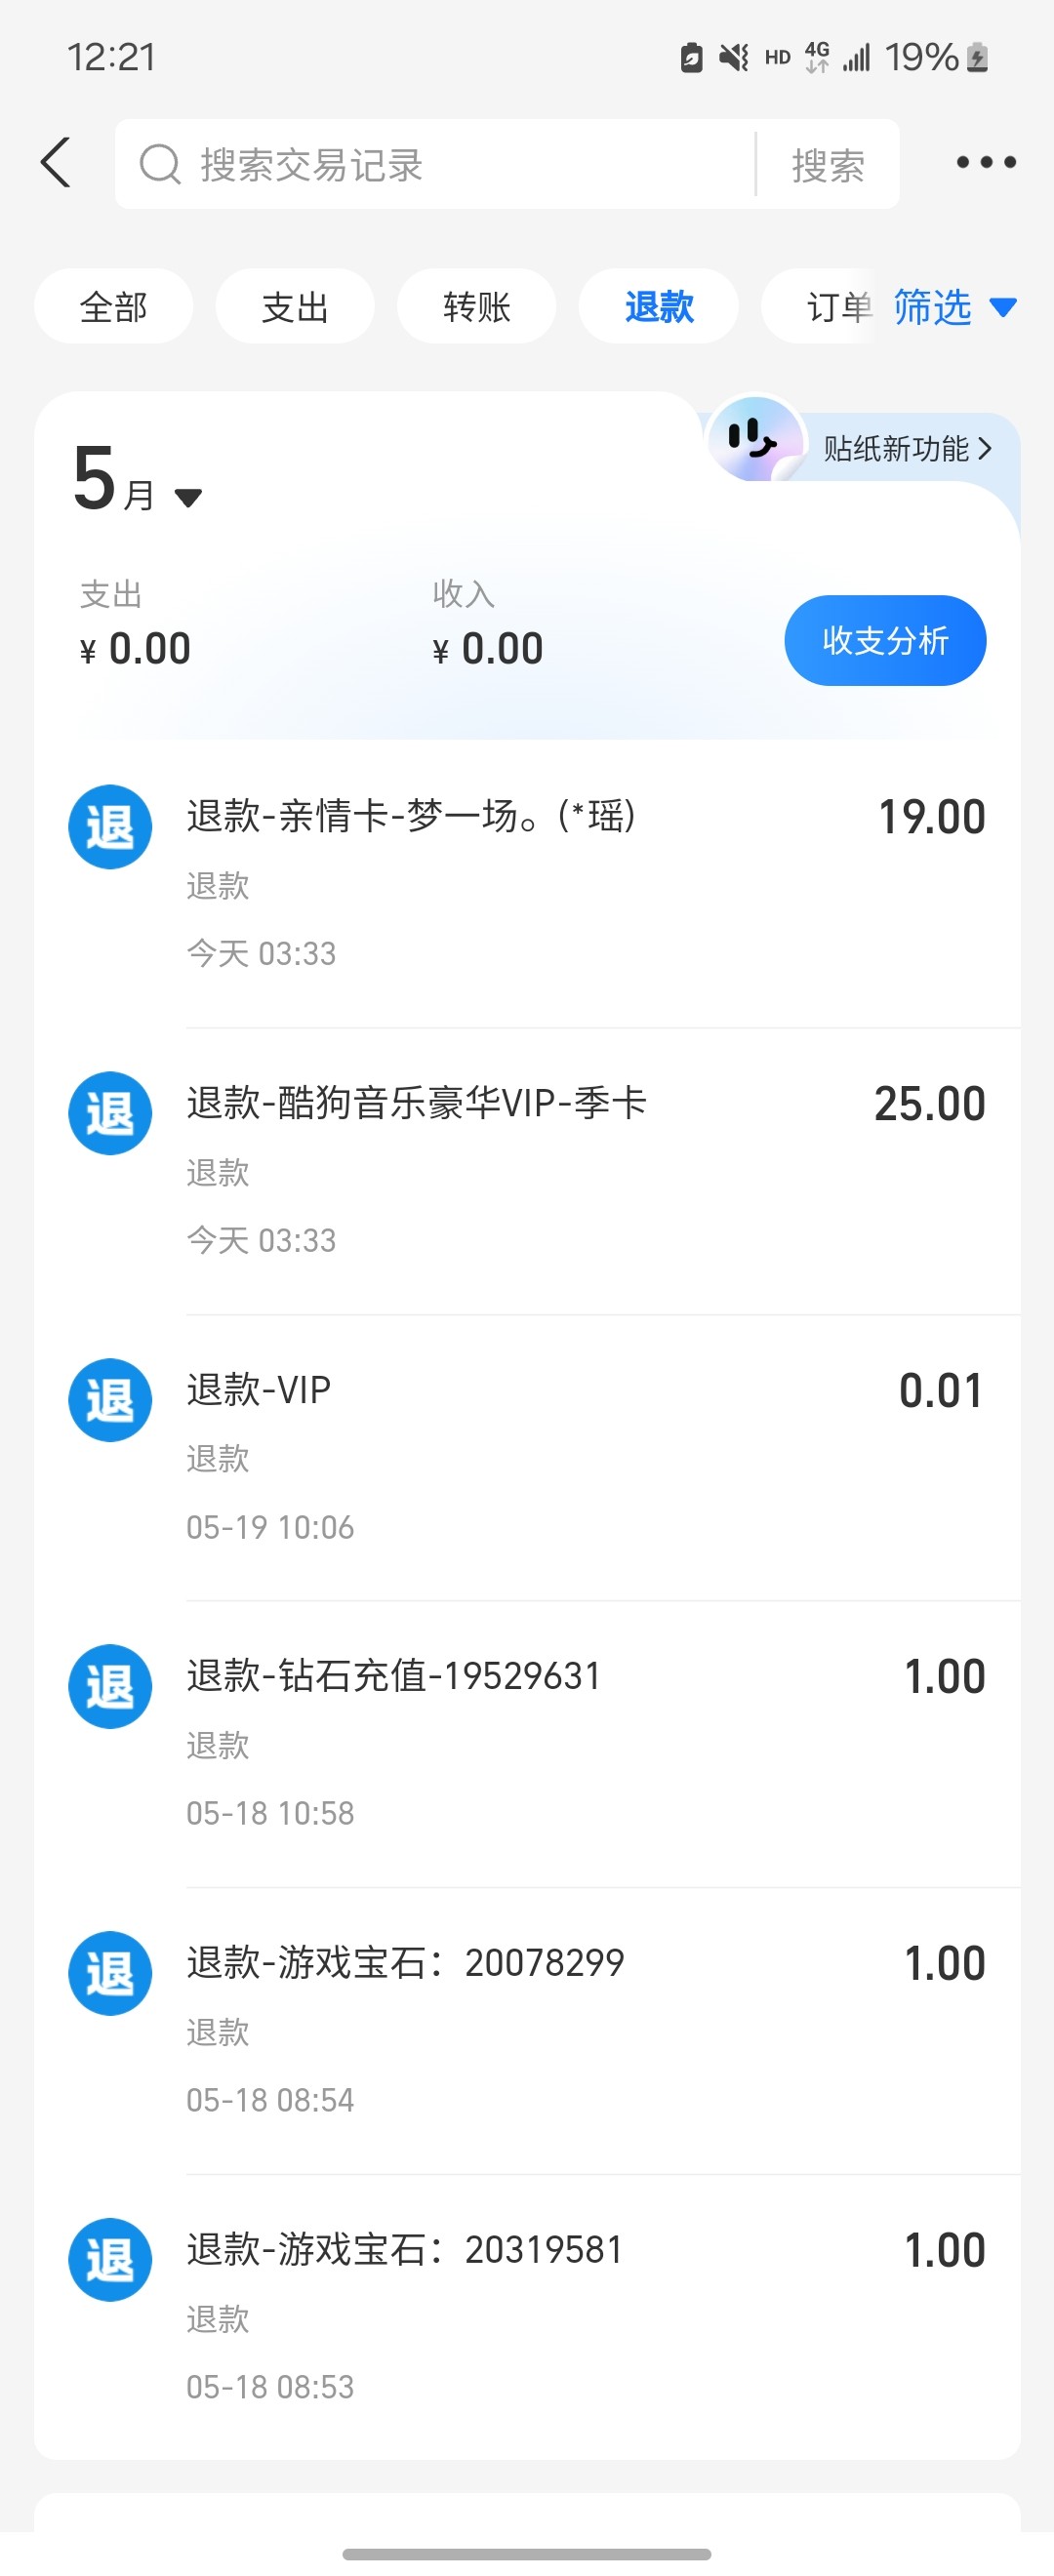Switch to the 支出 tab
Image resolution: width=1054 pixels, height=2576 pixels.
click(295, 307)
